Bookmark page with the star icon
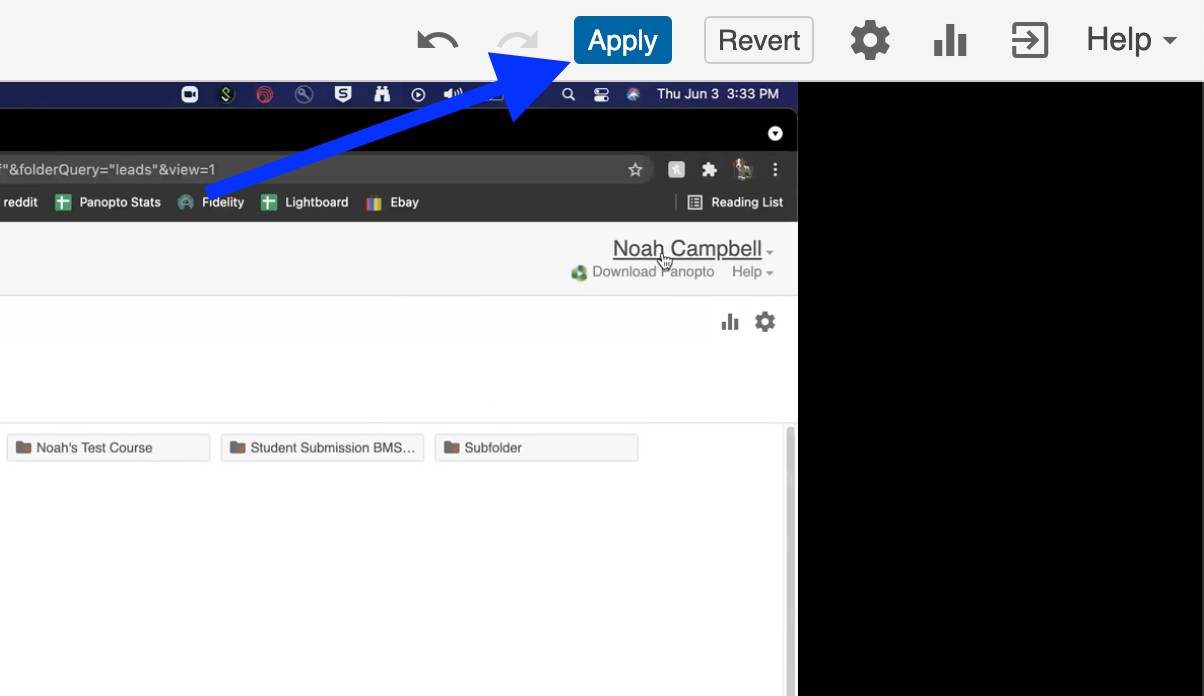 pyautogui.click(x=635, y=170)
